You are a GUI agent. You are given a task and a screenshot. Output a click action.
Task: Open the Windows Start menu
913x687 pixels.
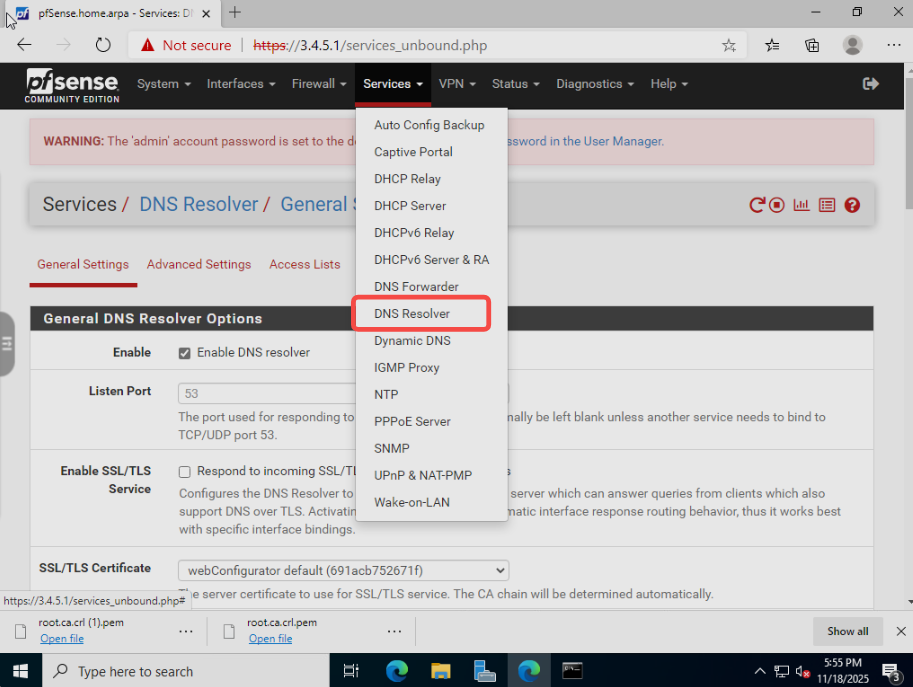tap(20, 671)
